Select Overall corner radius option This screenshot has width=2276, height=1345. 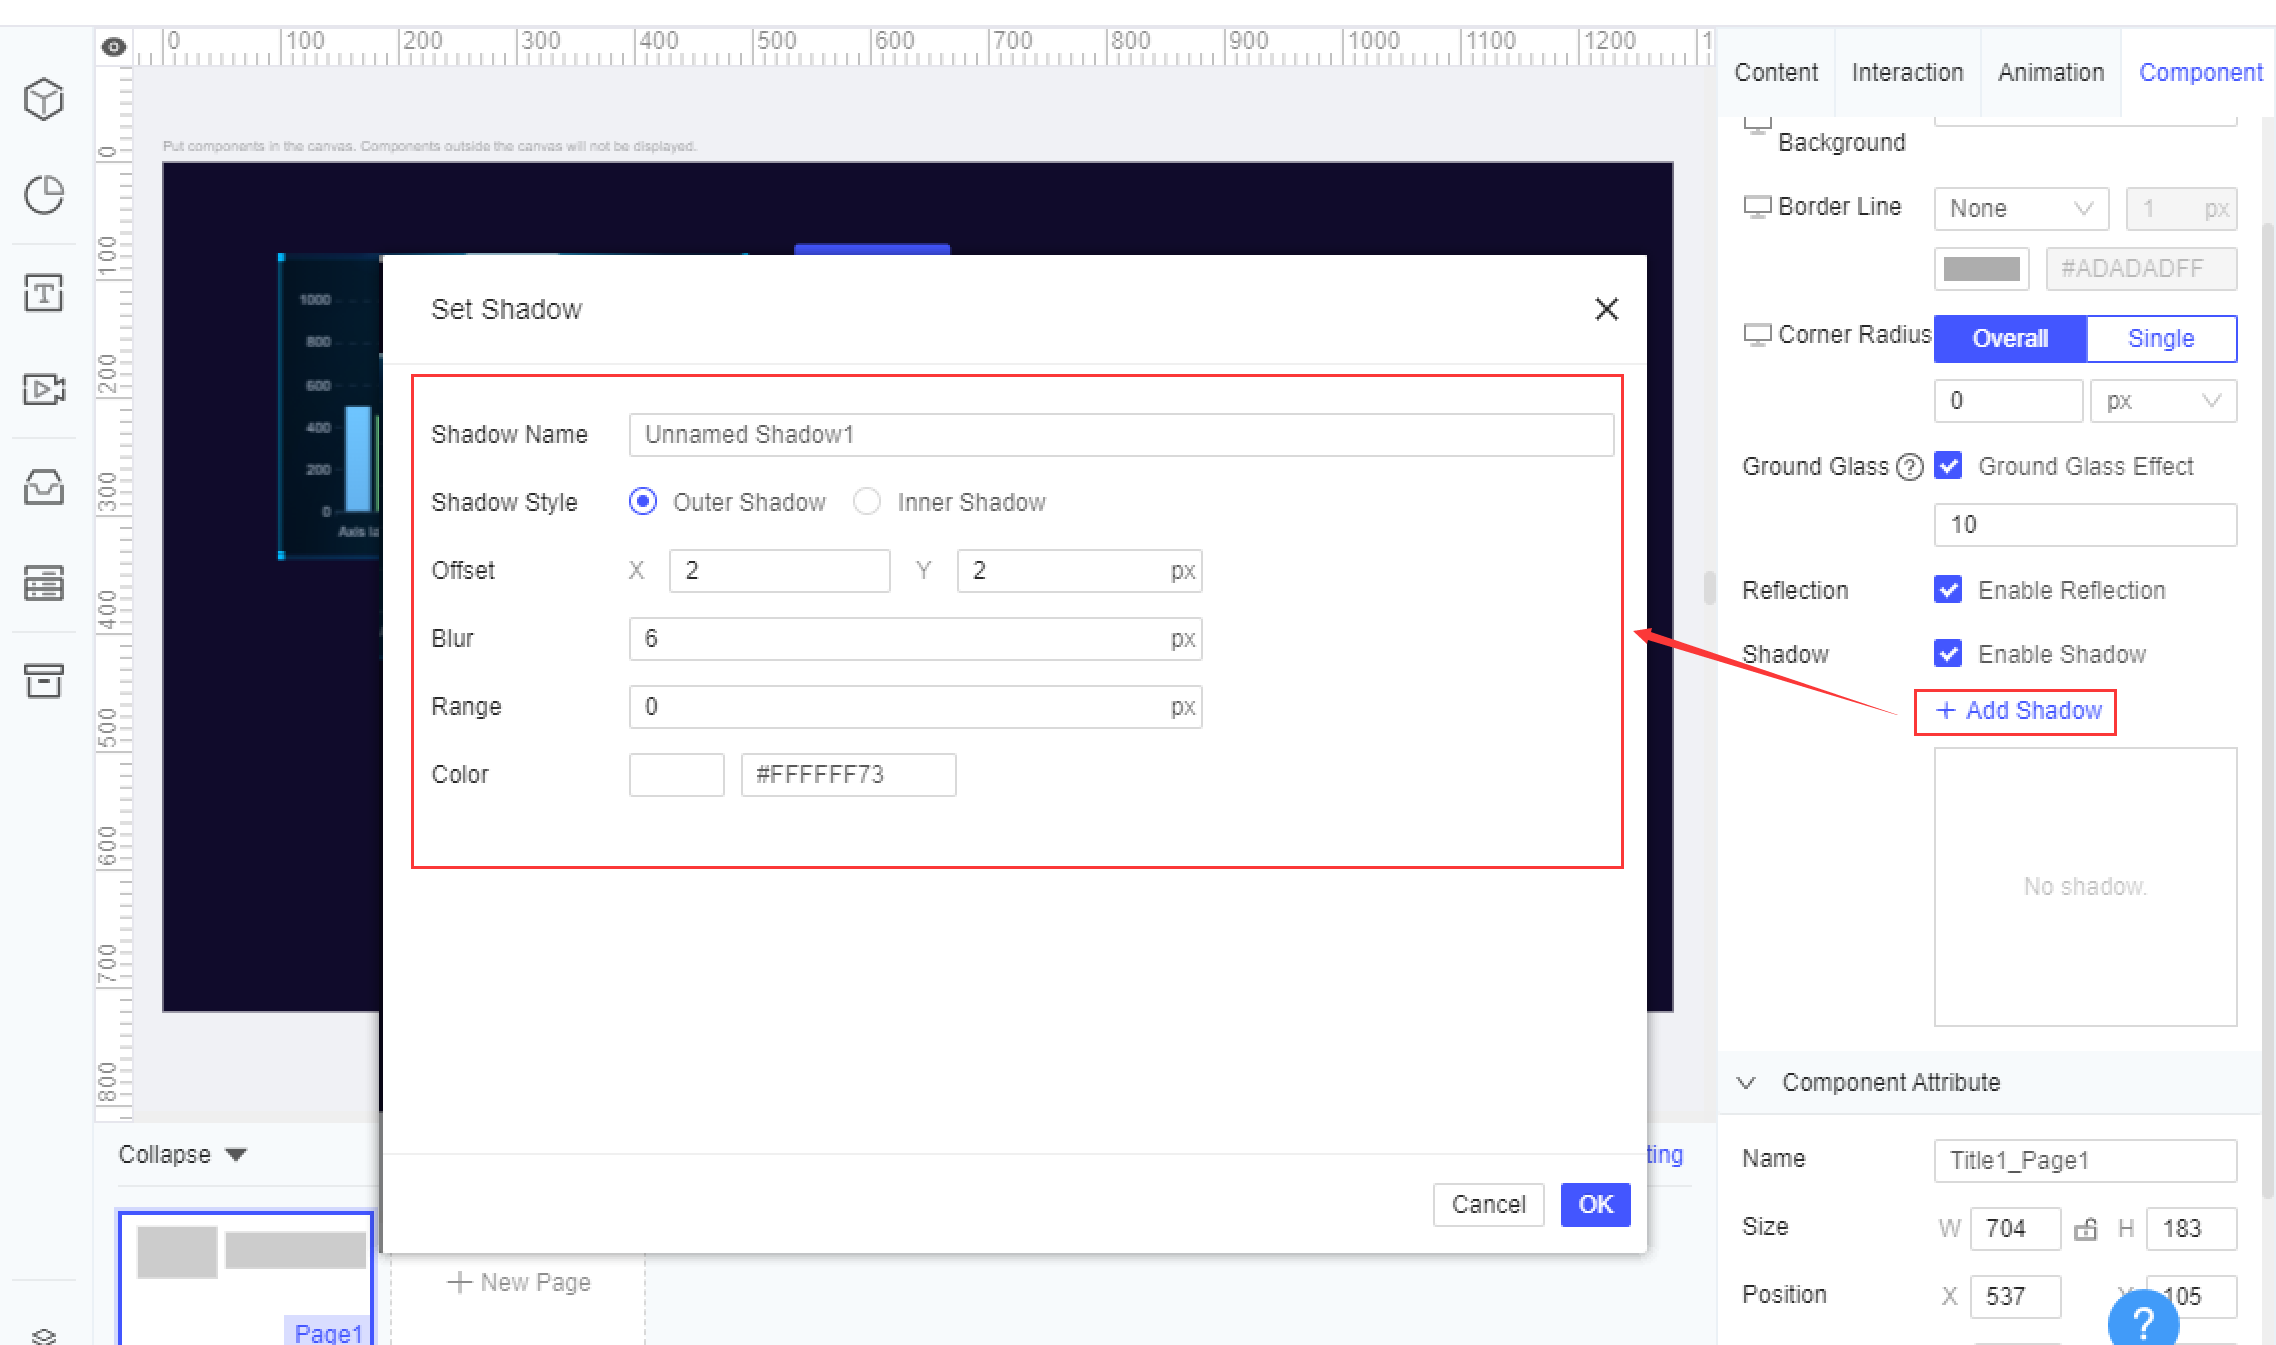(x=2010, y=339)
